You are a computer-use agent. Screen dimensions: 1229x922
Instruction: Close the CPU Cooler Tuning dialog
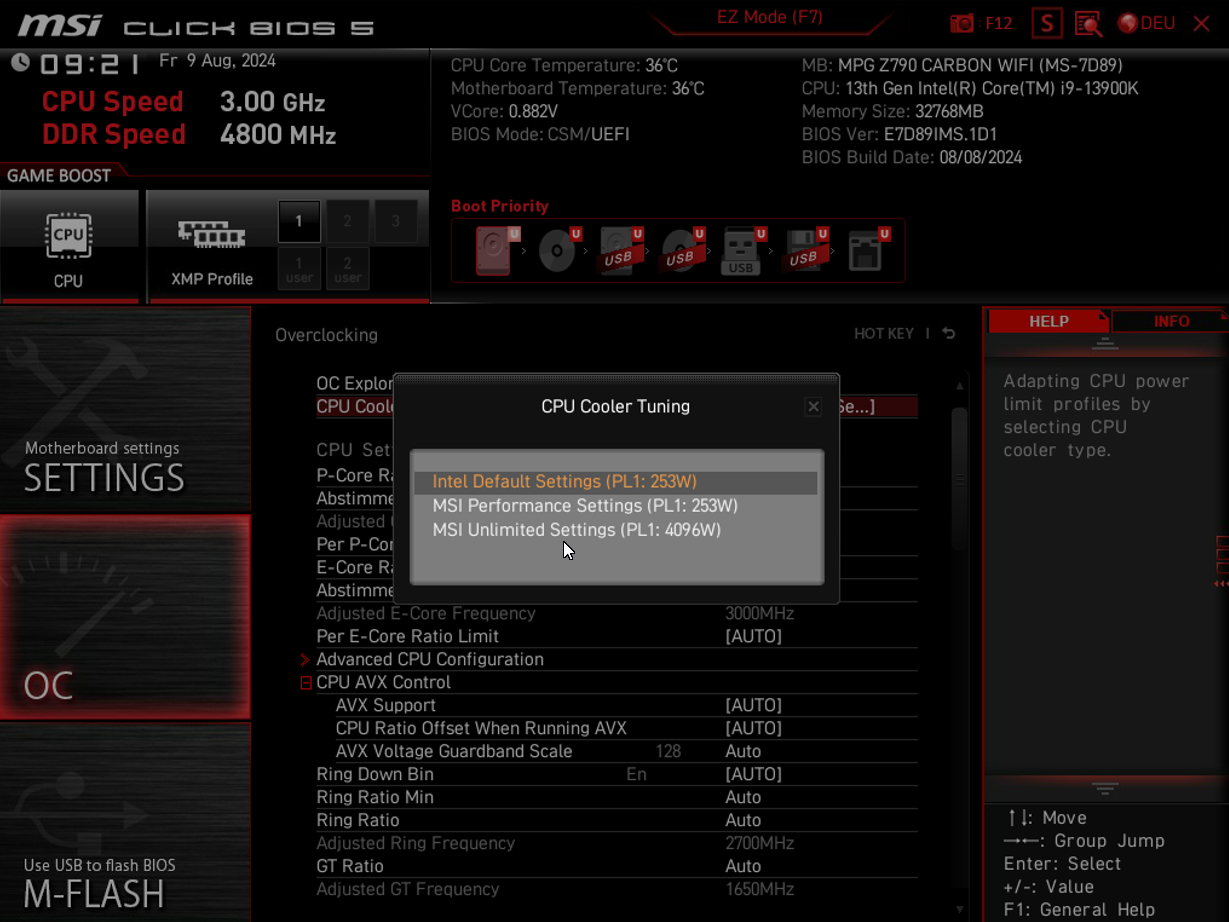tap(813, 407)
